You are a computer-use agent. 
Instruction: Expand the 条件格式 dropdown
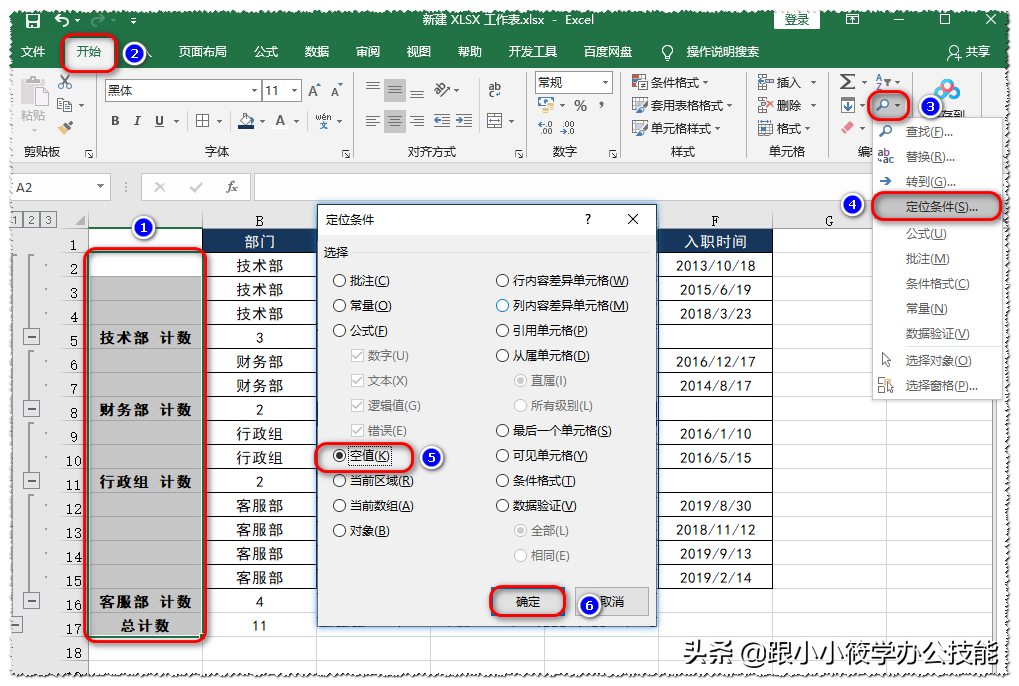(670, 83)
